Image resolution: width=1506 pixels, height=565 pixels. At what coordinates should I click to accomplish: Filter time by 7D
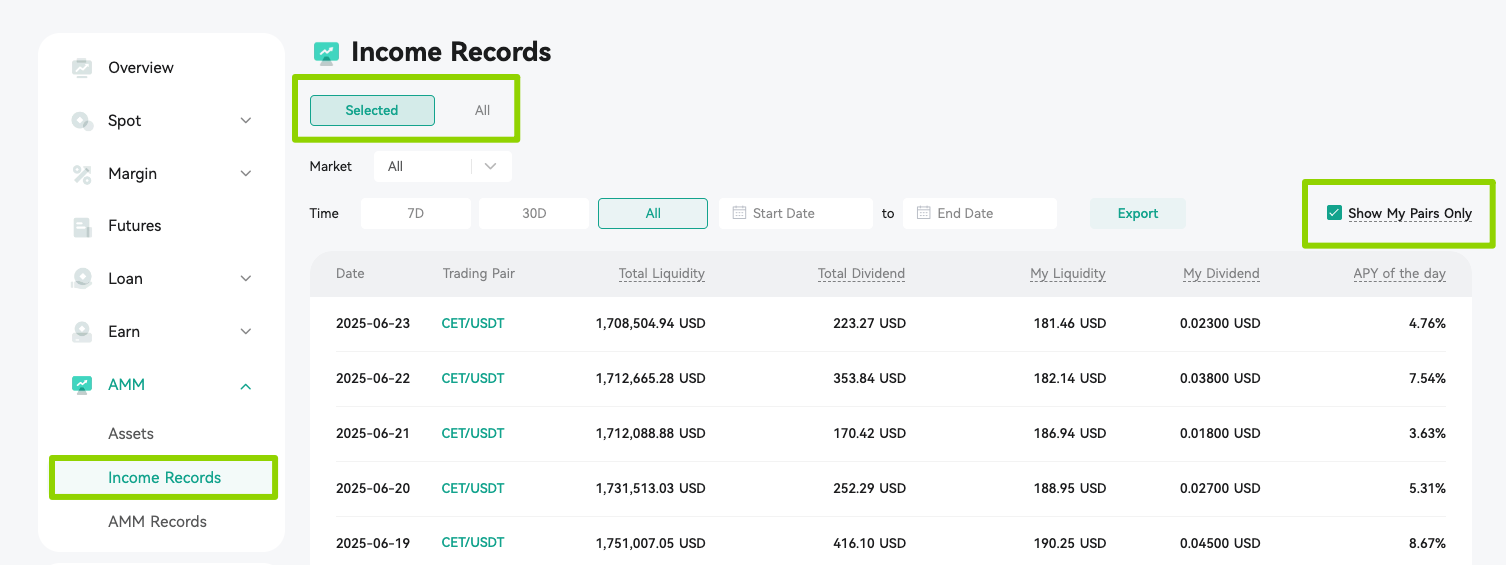[x=416, y=214]
